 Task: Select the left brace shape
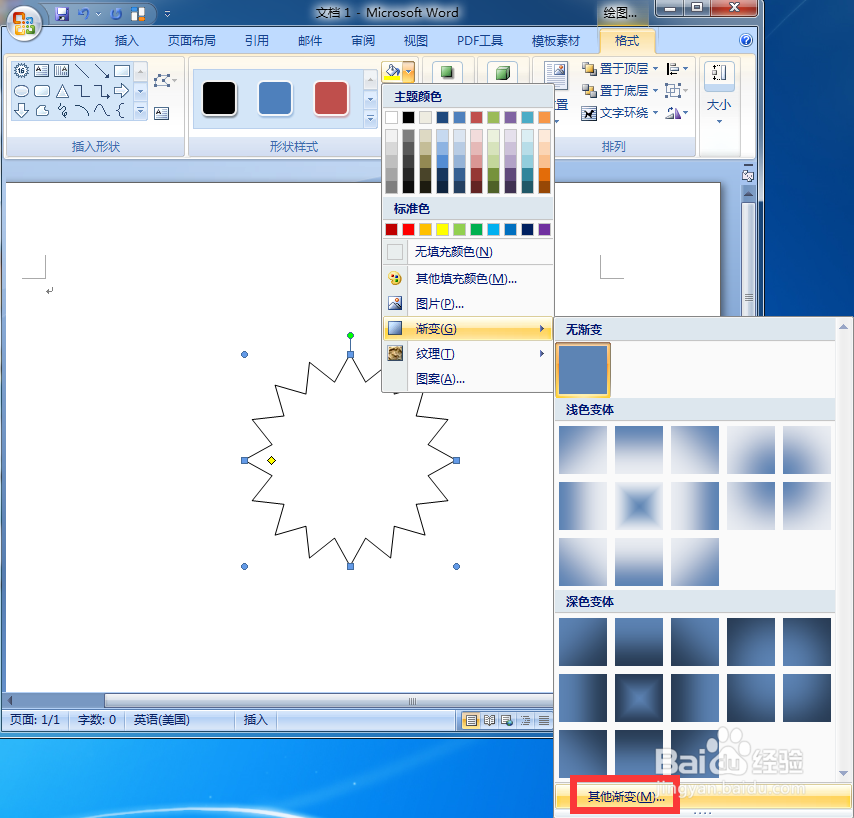point(121,111)
